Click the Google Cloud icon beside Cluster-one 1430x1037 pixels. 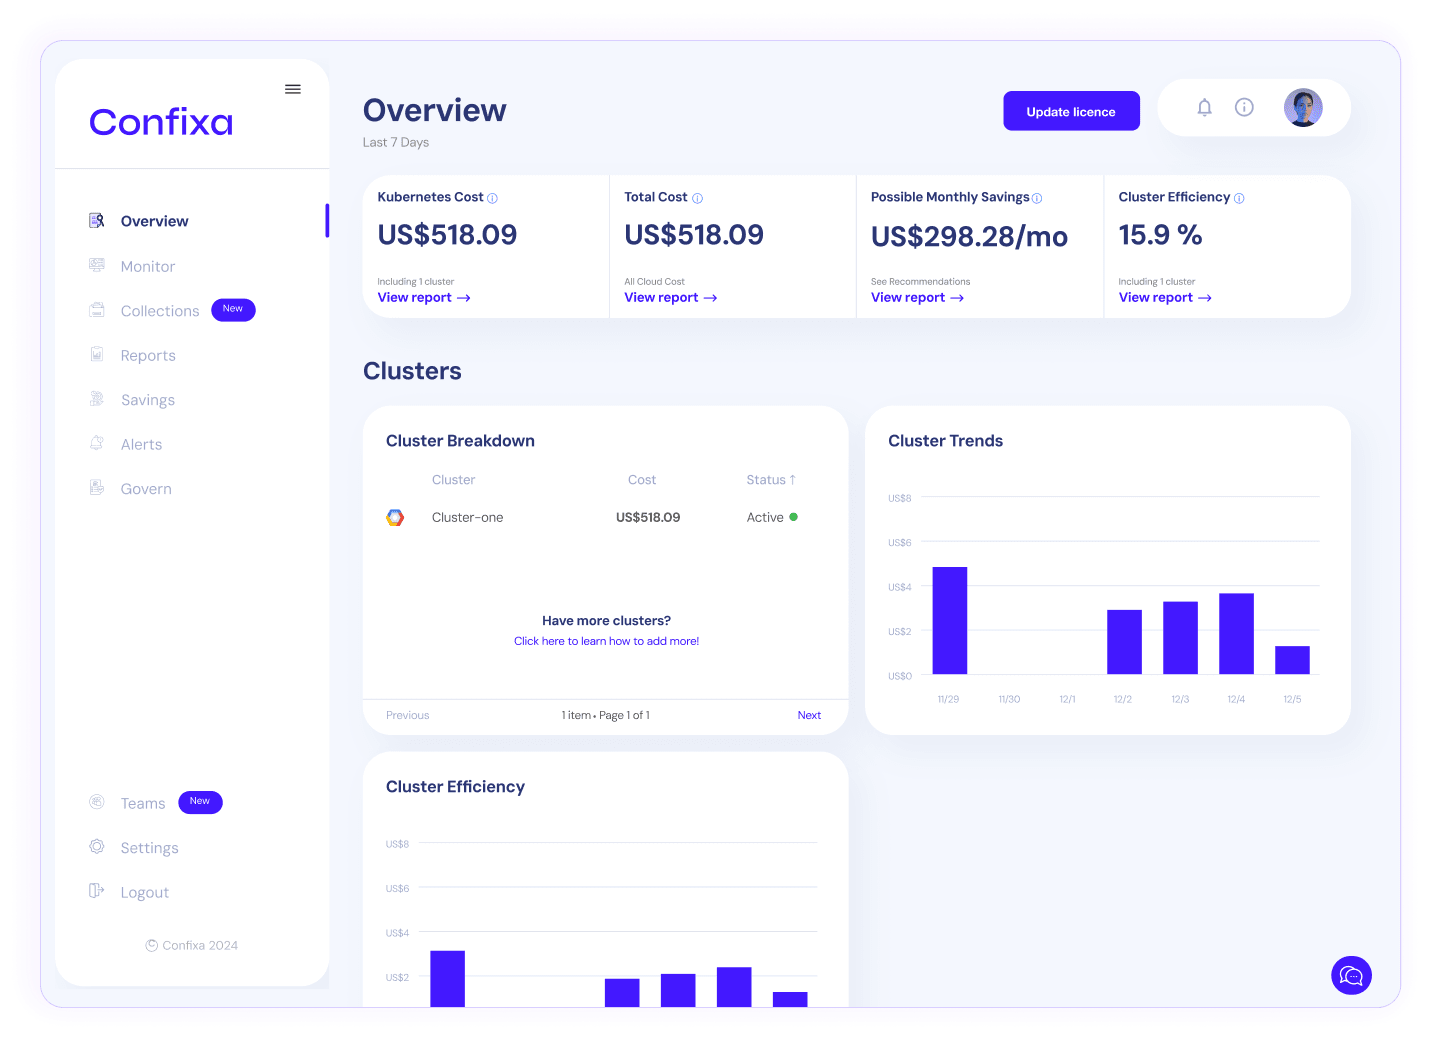click(395, 517)
